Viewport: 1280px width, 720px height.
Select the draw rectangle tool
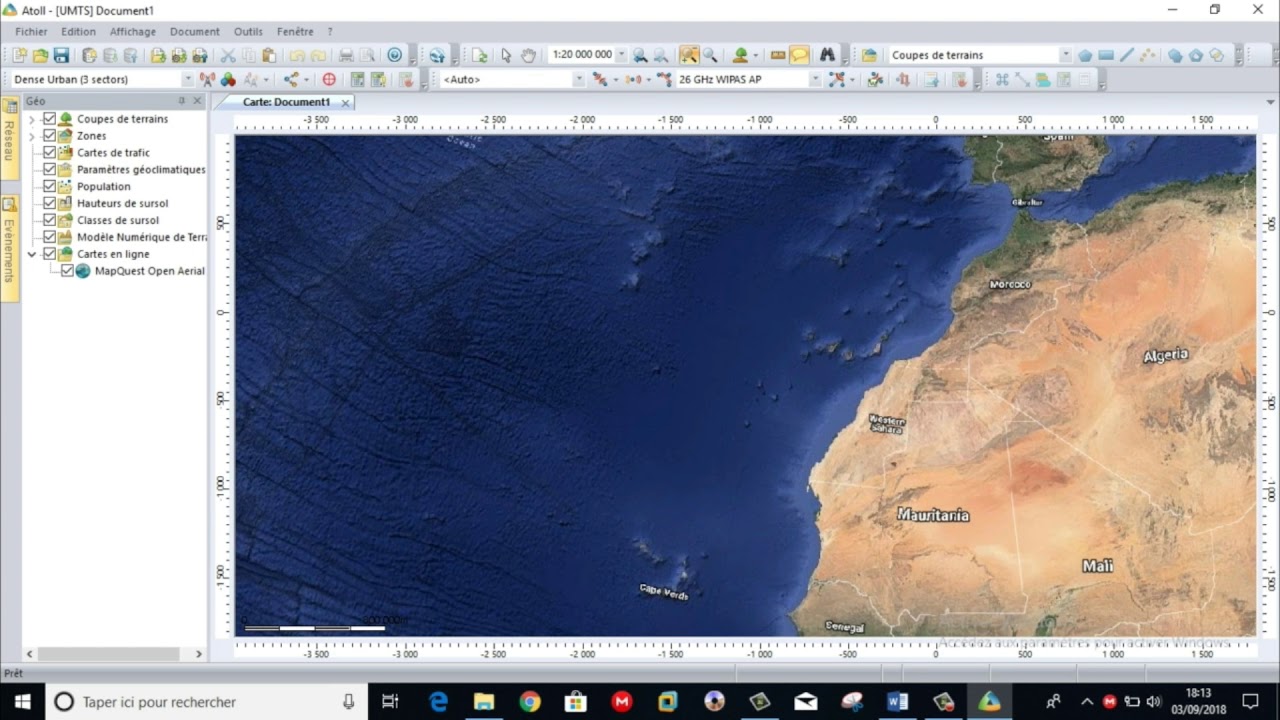pos(1106,55)
